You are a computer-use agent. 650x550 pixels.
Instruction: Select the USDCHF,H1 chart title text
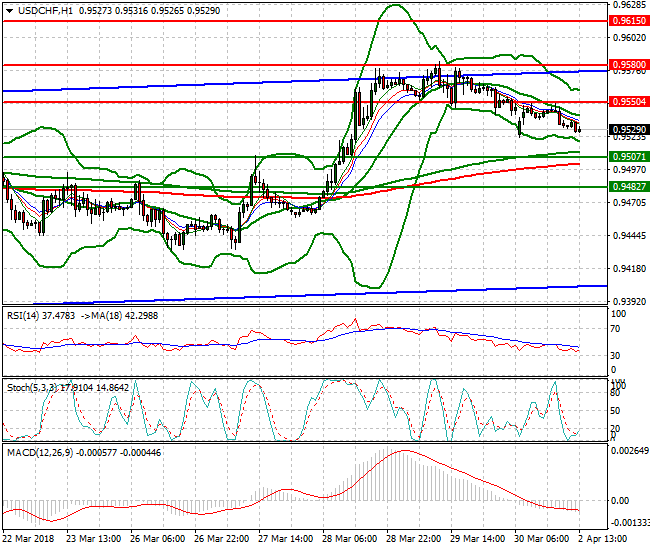coord(45,11)
